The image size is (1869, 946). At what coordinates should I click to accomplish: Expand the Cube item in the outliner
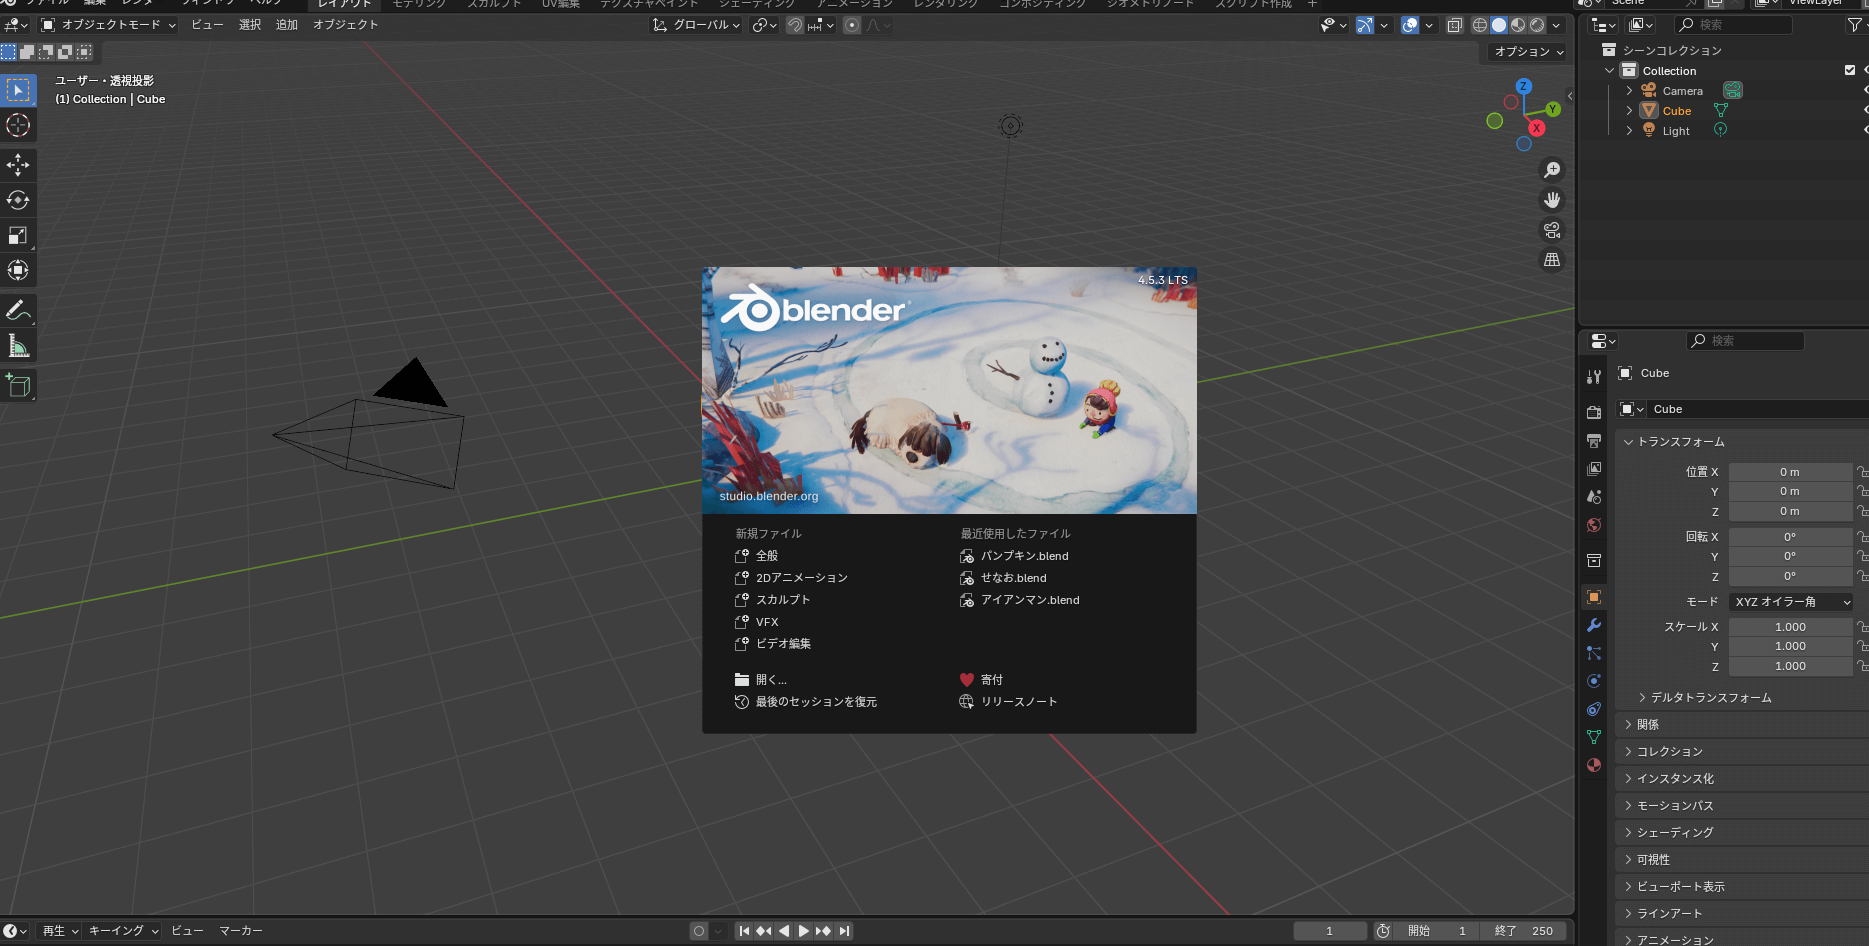[x=1630, y=110]
